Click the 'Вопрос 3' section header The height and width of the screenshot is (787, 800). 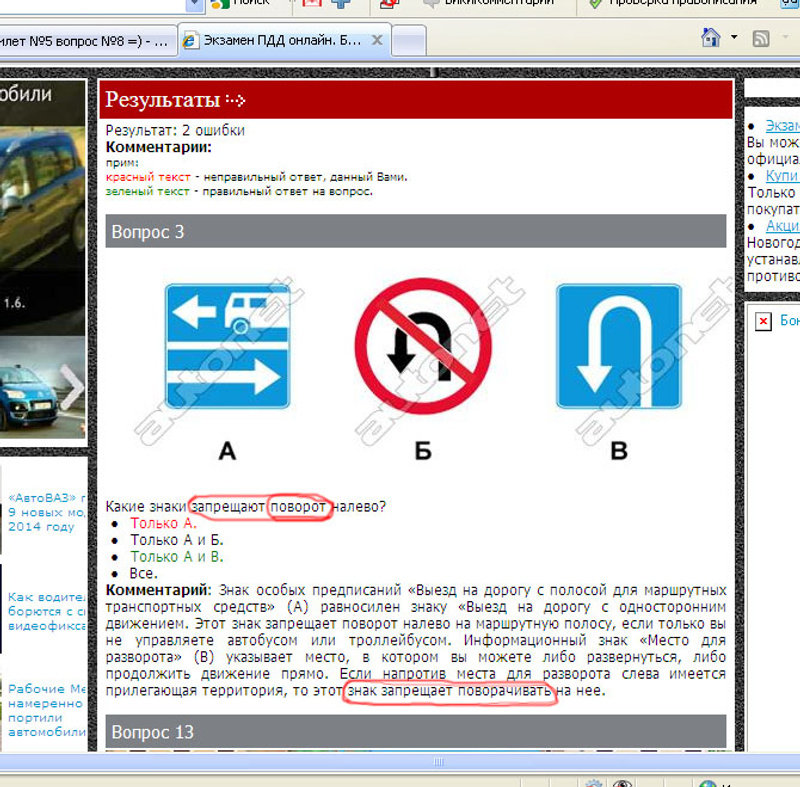coord(416,232)
